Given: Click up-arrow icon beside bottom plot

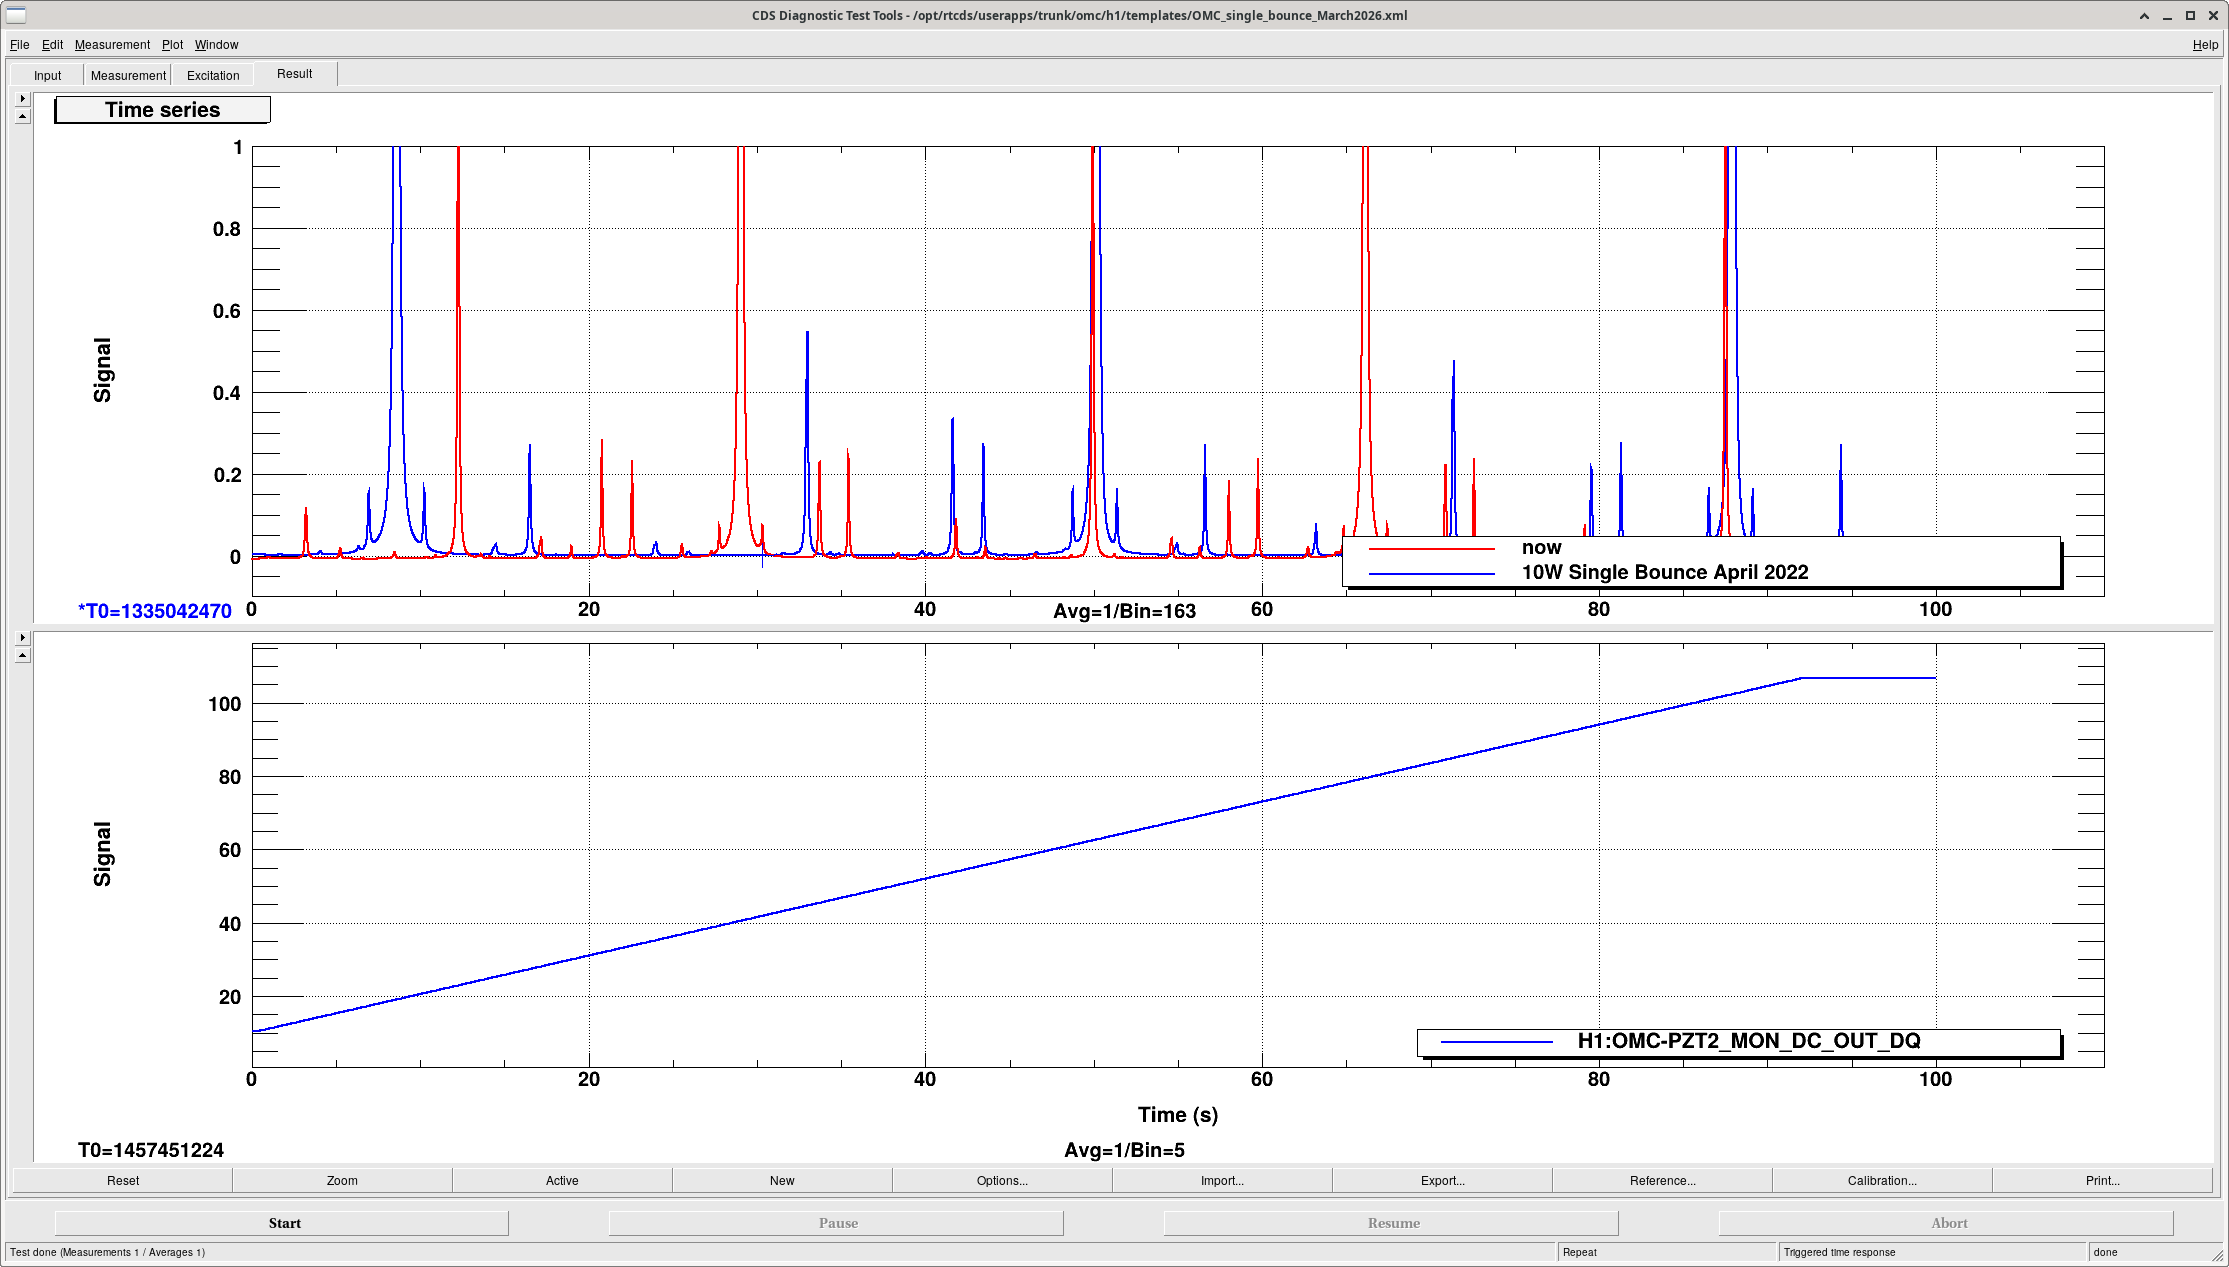Looking at the screenshot, I should [x=22, y=656].
